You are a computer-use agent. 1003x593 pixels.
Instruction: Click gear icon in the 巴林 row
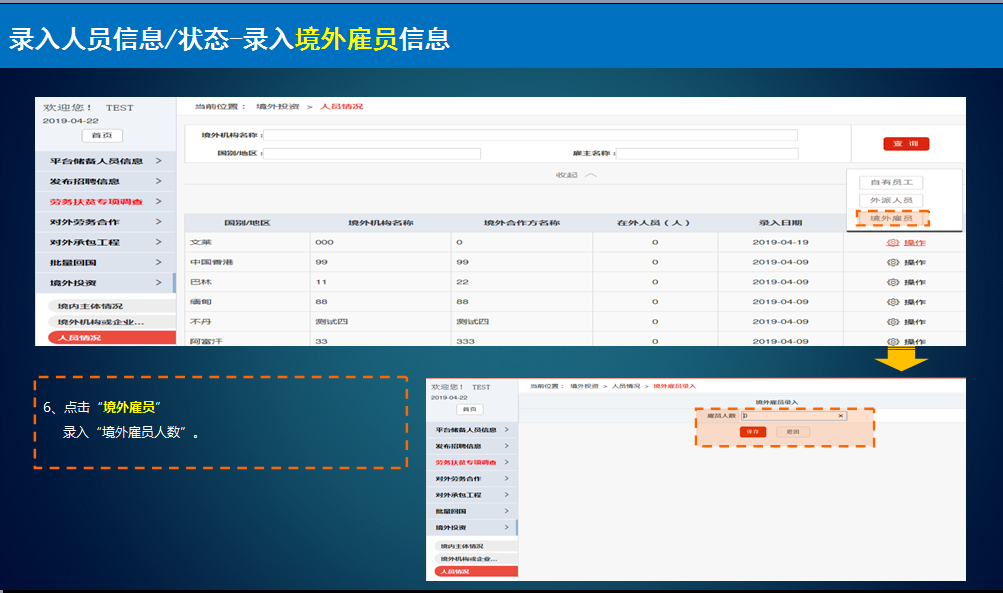pos(892,282)
